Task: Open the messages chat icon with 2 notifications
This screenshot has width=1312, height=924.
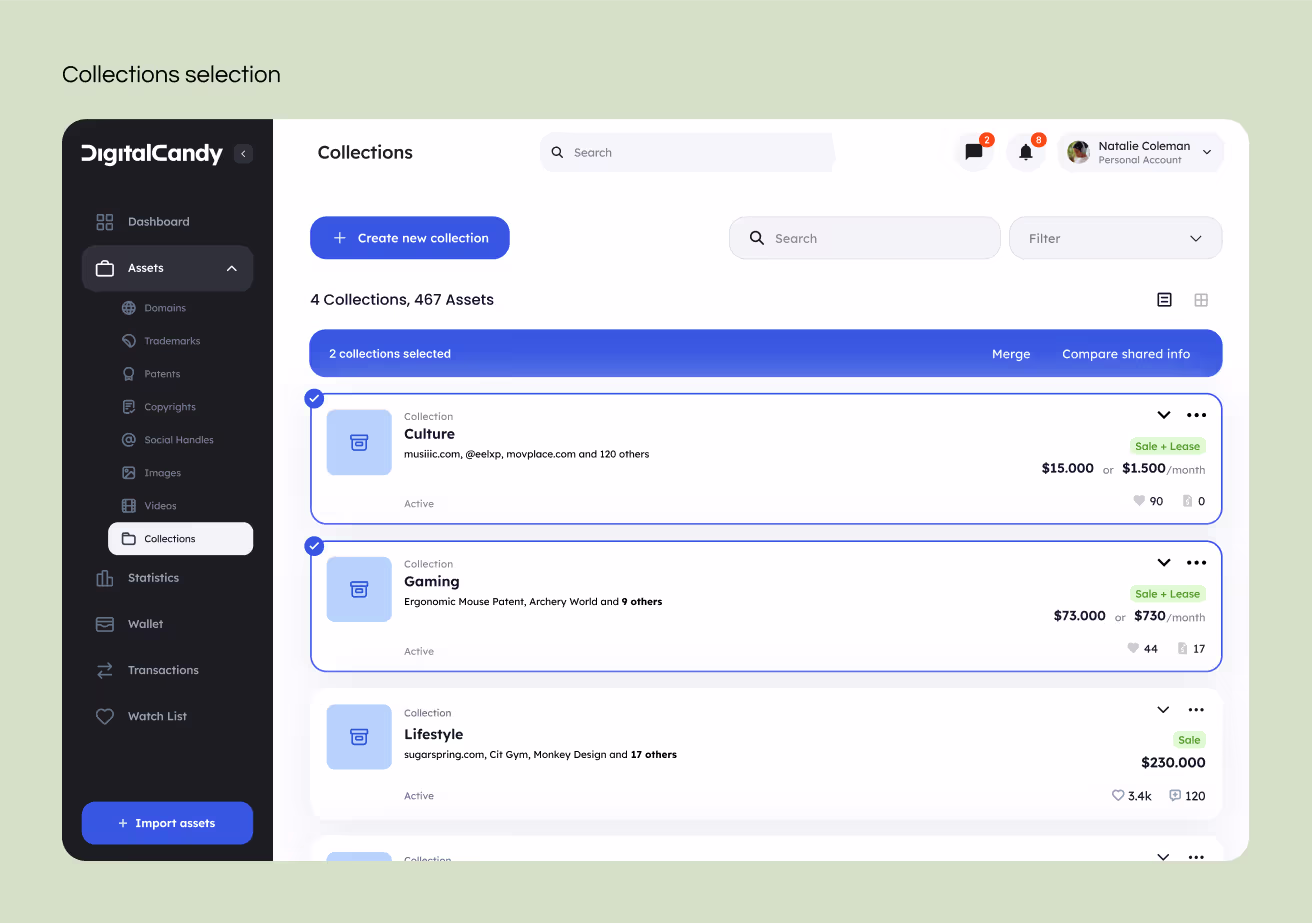Action: [974, 151]
